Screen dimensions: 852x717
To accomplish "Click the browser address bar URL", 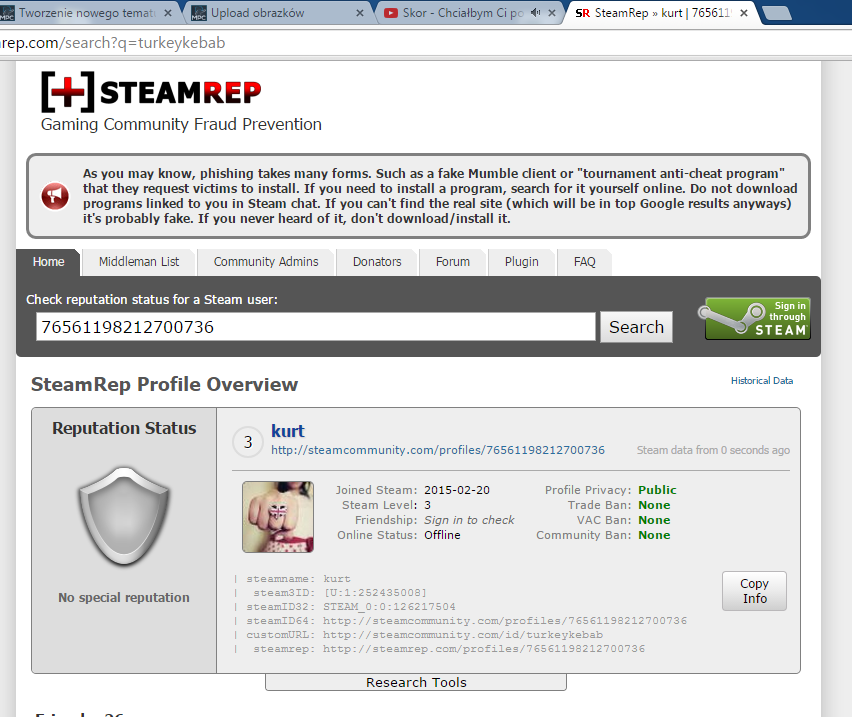I will pyautogui.click(x=112, y=43).
